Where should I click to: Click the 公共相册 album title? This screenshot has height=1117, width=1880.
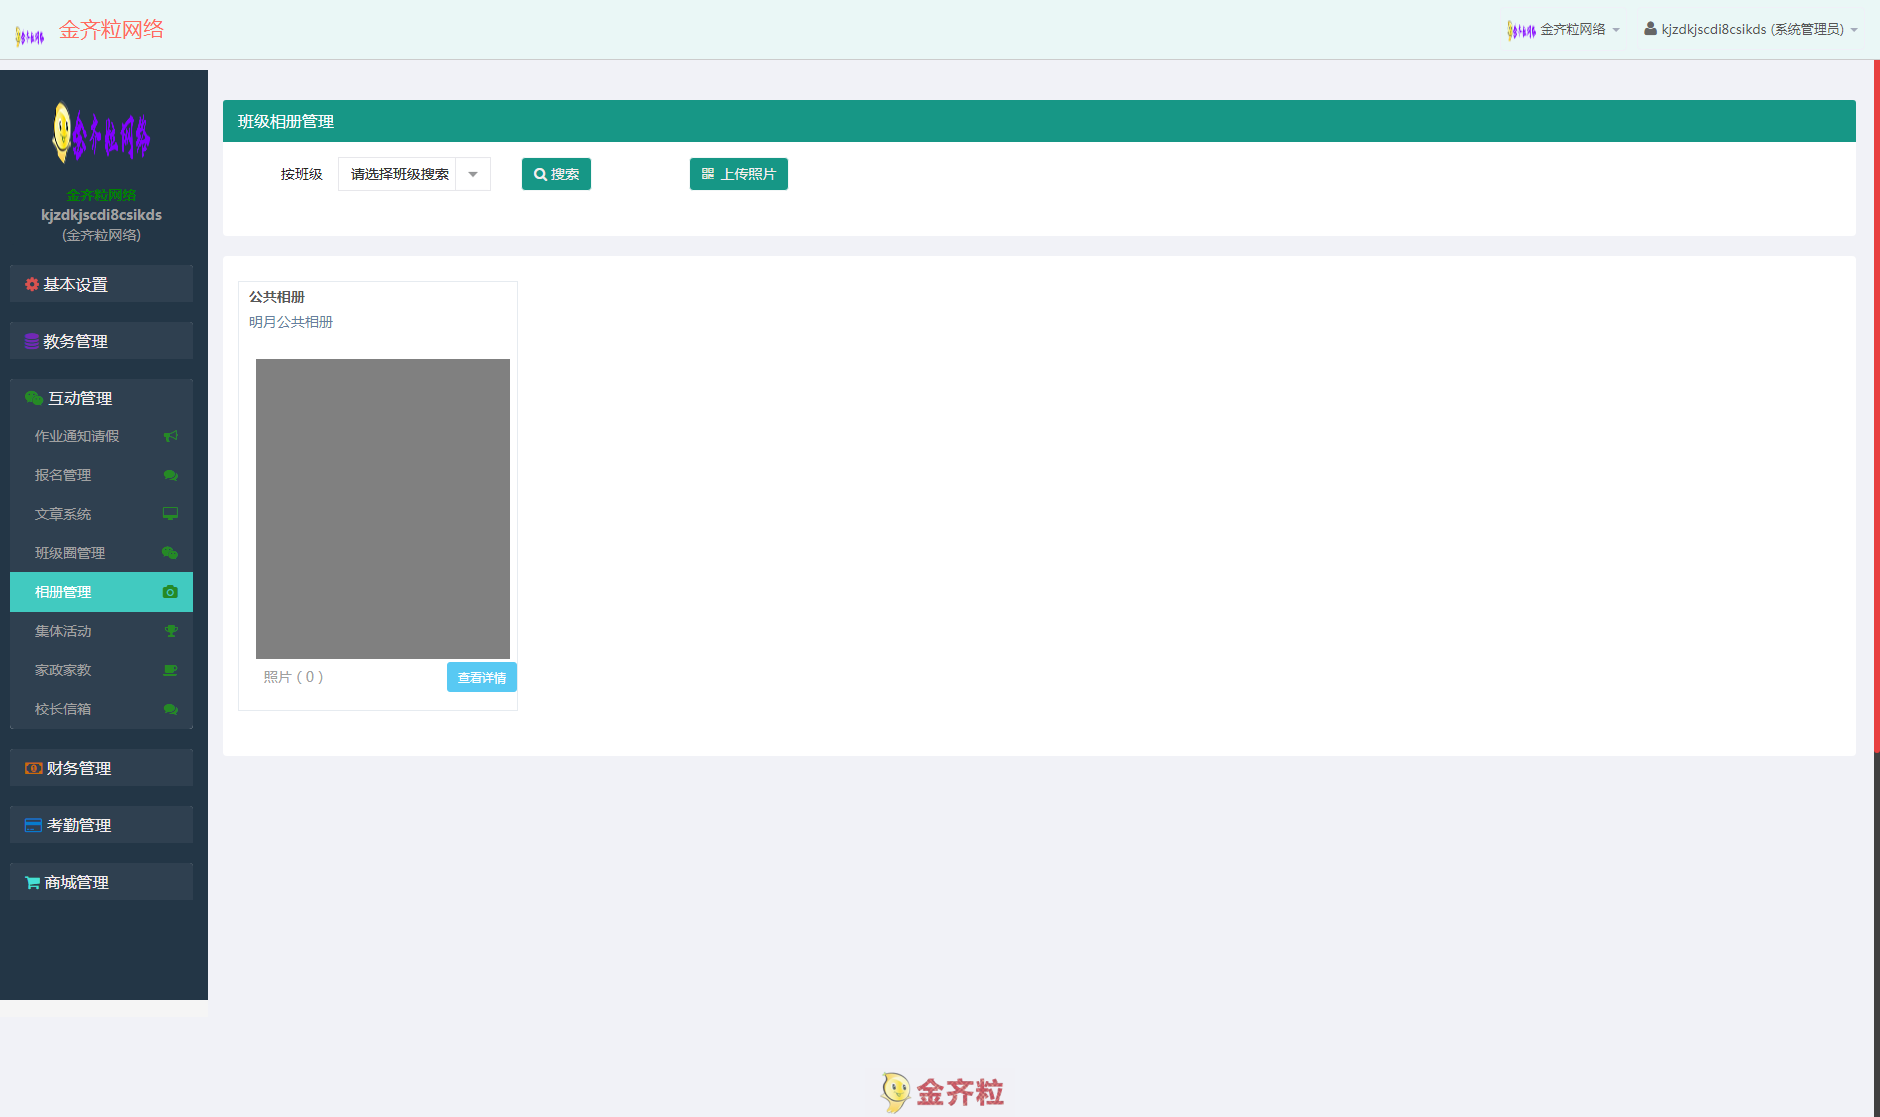tap(277, 297)
